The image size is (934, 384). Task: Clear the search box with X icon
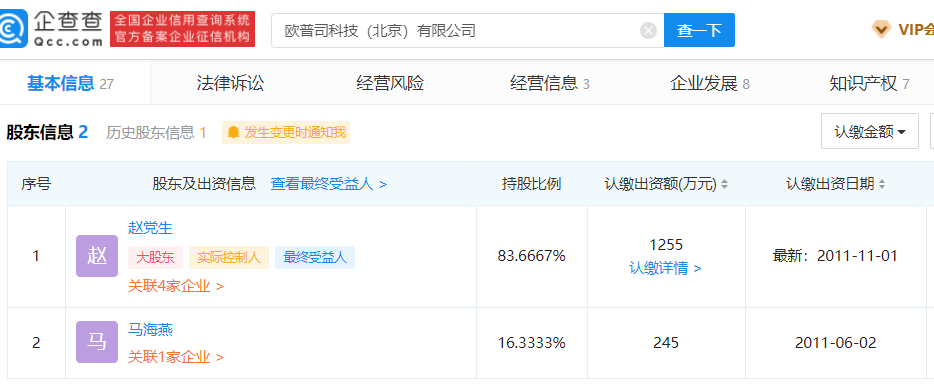coord(648,30)
